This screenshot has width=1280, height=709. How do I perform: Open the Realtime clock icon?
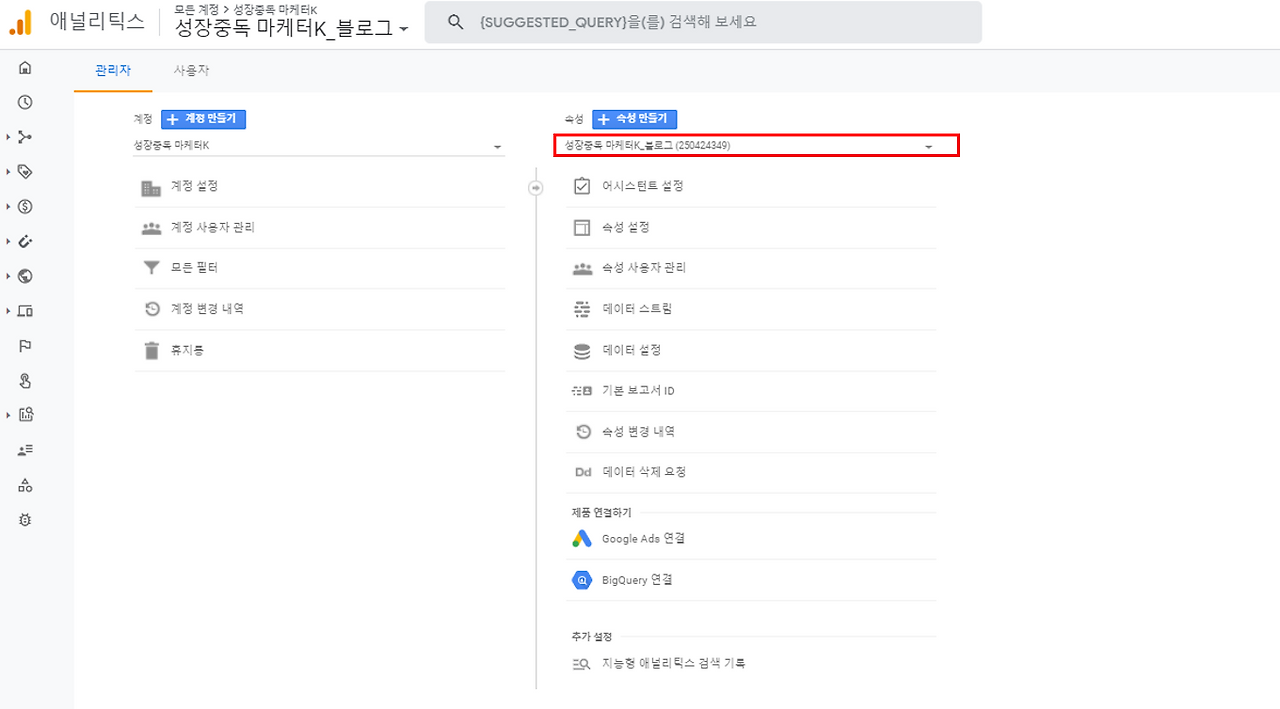click(25, 102)
